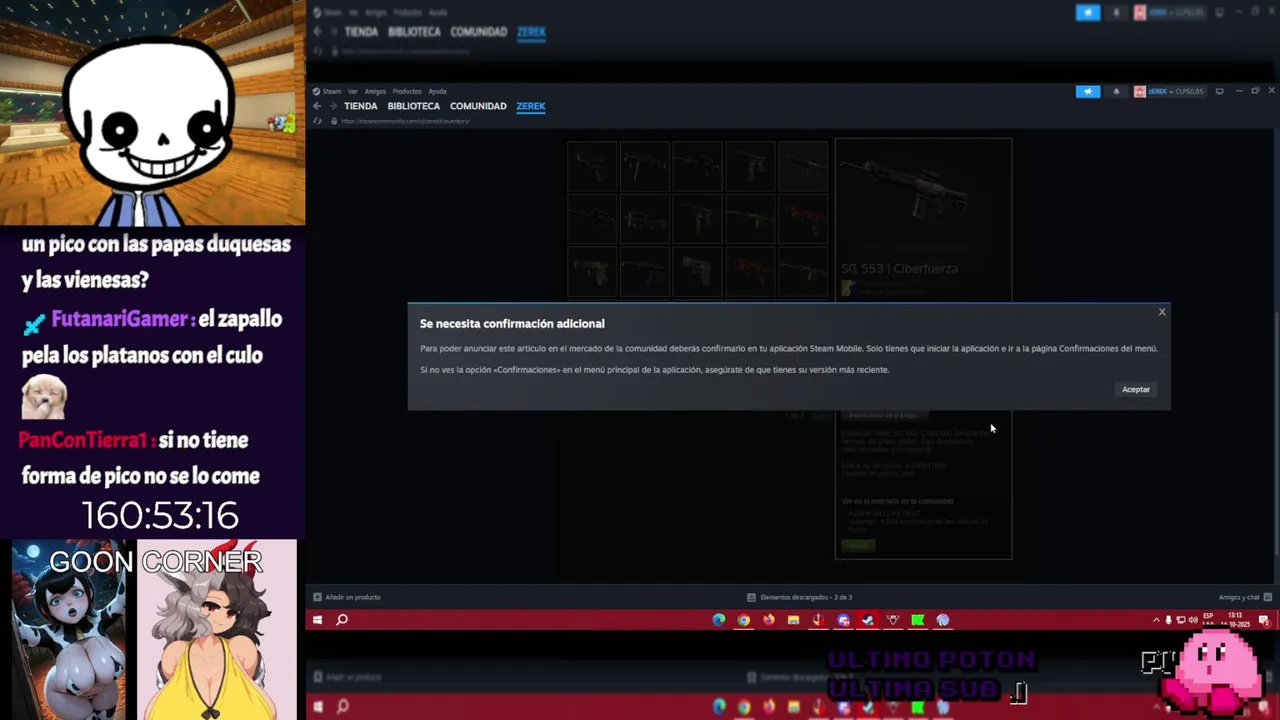Open Big Picture mode icon in front window
The width and height of the screenshot is (1280, 720).
tap(1219, 91)
